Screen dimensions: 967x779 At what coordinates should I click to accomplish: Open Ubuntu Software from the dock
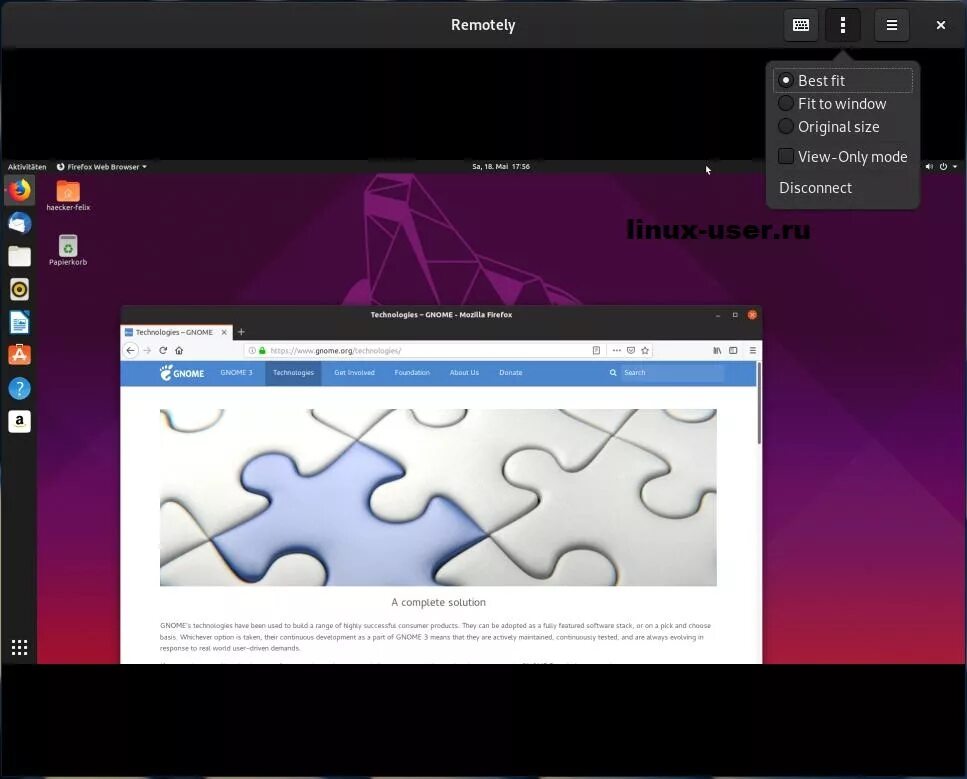(19, 355)
